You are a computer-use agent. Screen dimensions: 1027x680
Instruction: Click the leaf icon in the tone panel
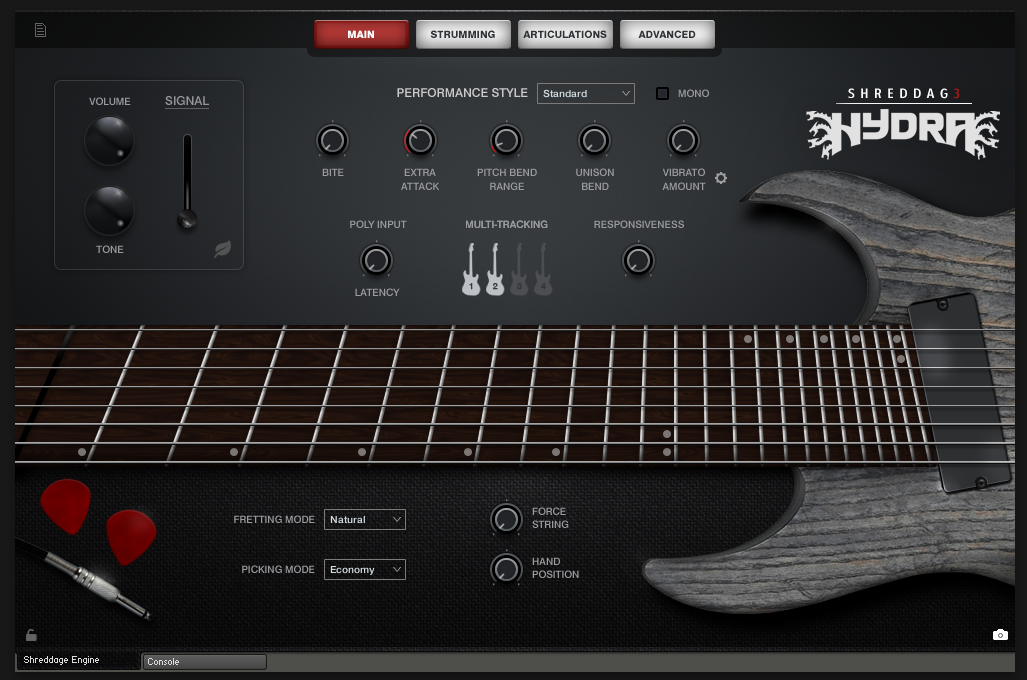pyautogui.click(x=223, y=248)
